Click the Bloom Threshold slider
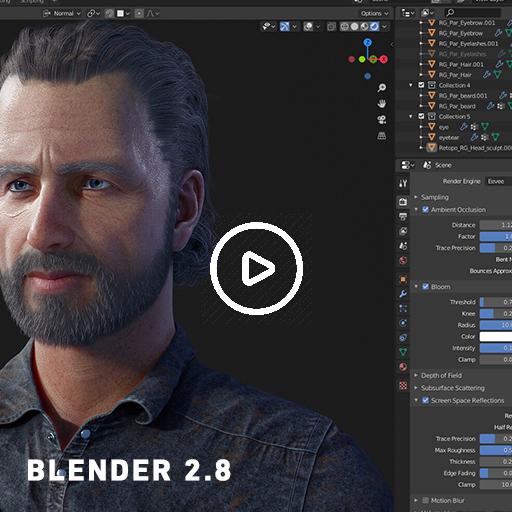Image resolution: width=512 pixels, height=512 pixels. (x=496, y=302)
